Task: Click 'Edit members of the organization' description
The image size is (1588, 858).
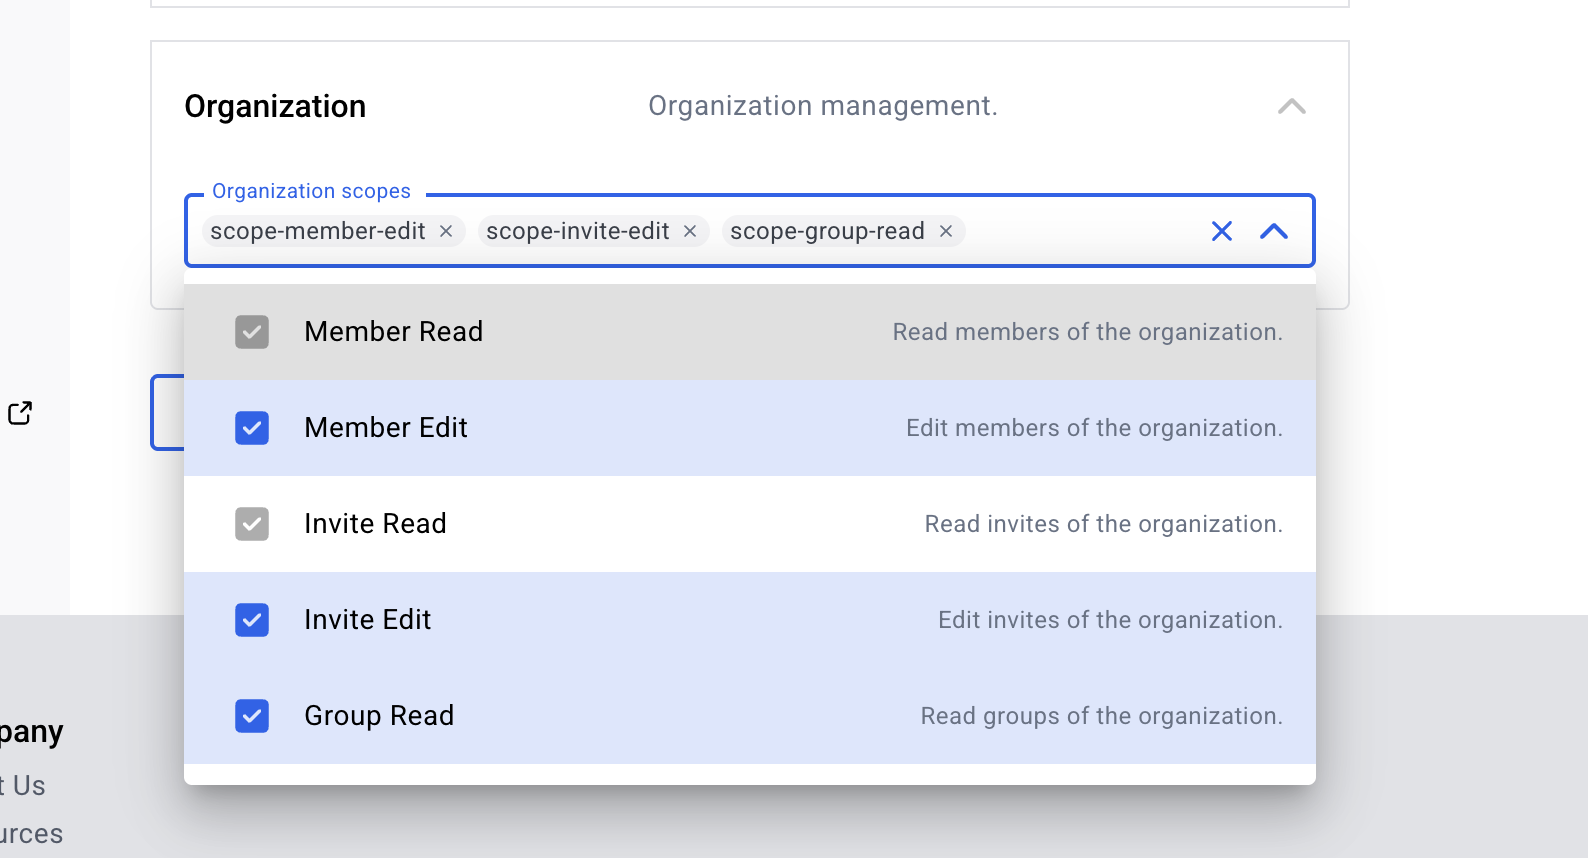Action: point(1094,428)
